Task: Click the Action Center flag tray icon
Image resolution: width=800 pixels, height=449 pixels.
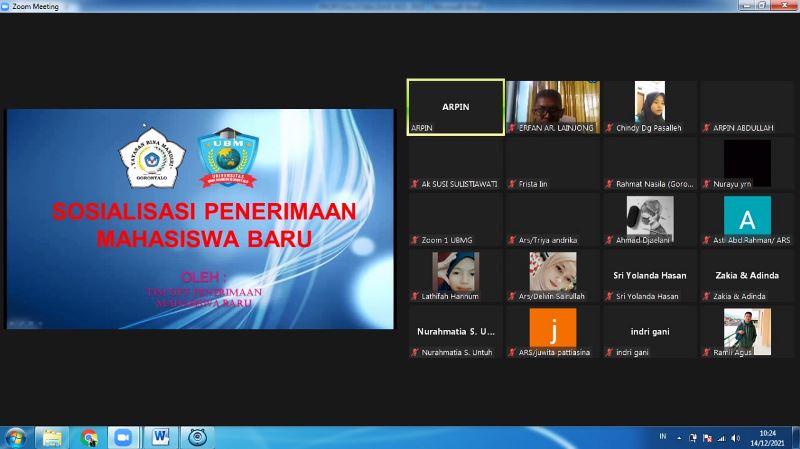Action: coord(708,438)
